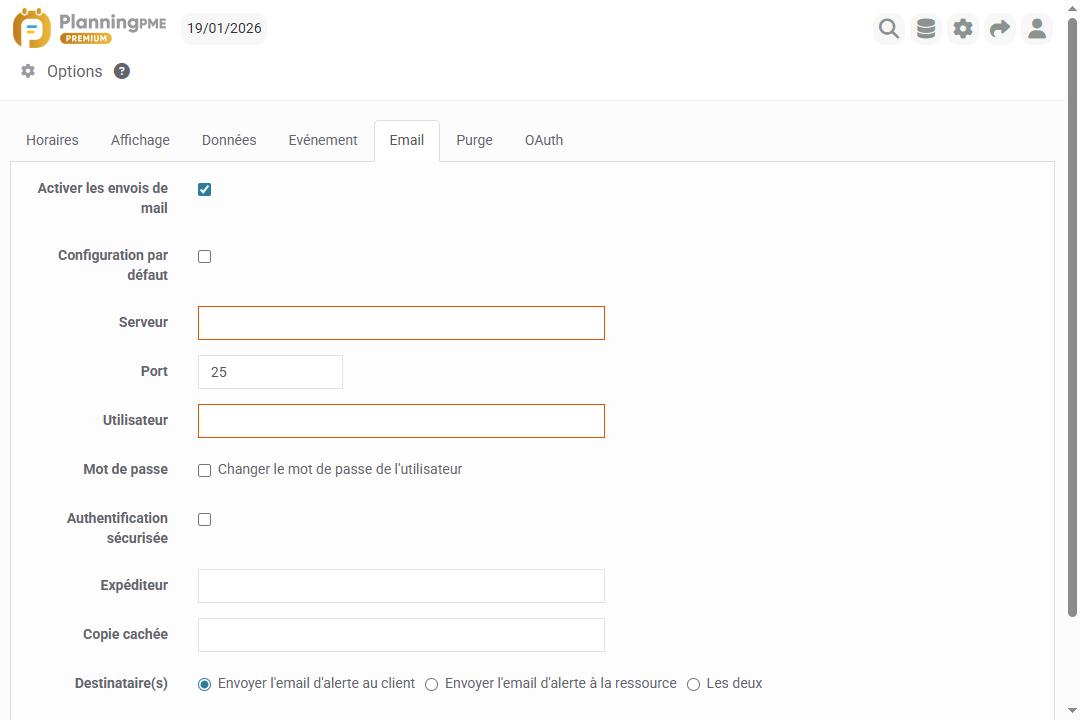
Task: Tick Changer le mot de passe de l'utilisateur
Action: click(205, 471)
